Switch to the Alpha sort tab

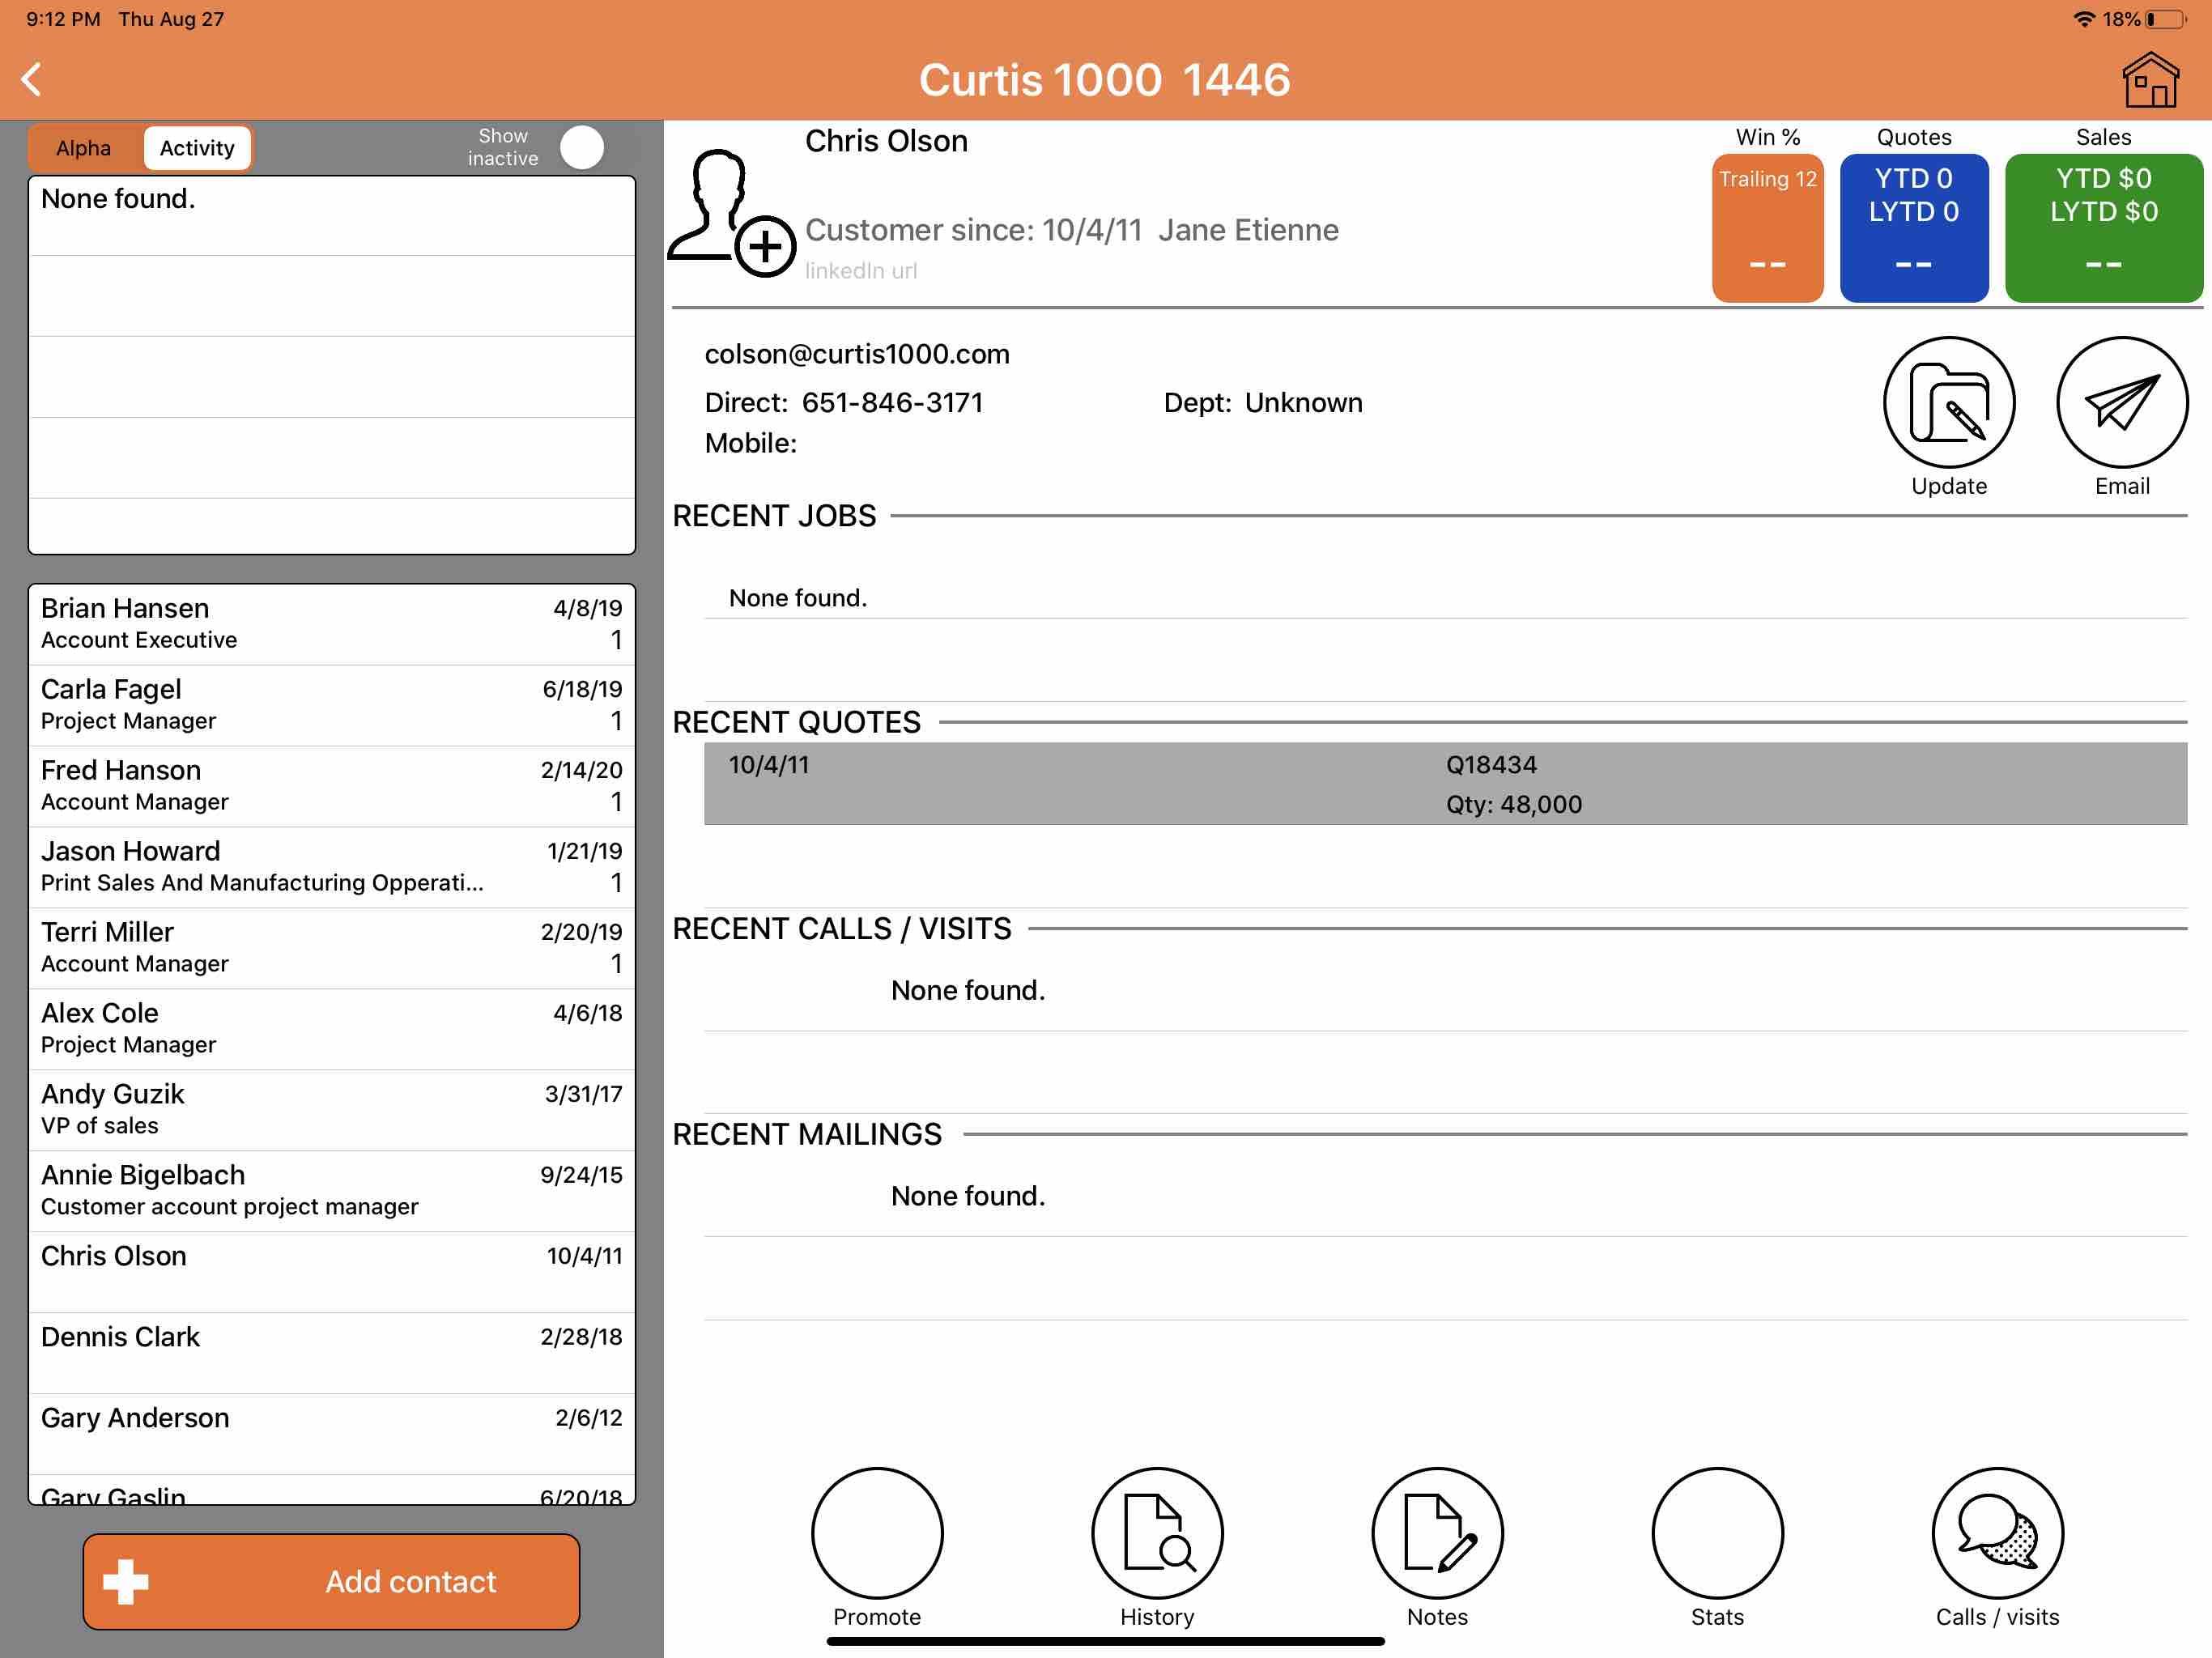[84, 148]
